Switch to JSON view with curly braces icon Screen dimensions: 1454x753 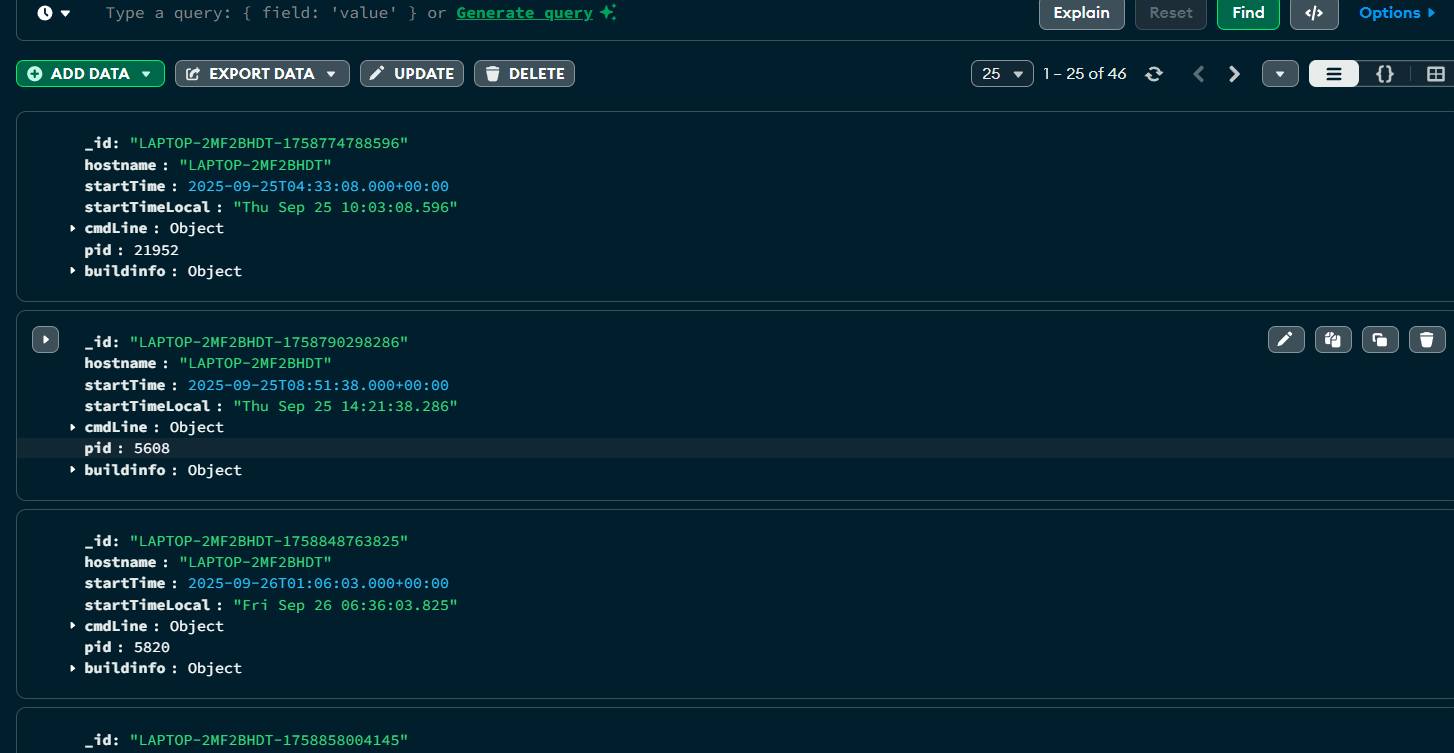(1385, 73)
